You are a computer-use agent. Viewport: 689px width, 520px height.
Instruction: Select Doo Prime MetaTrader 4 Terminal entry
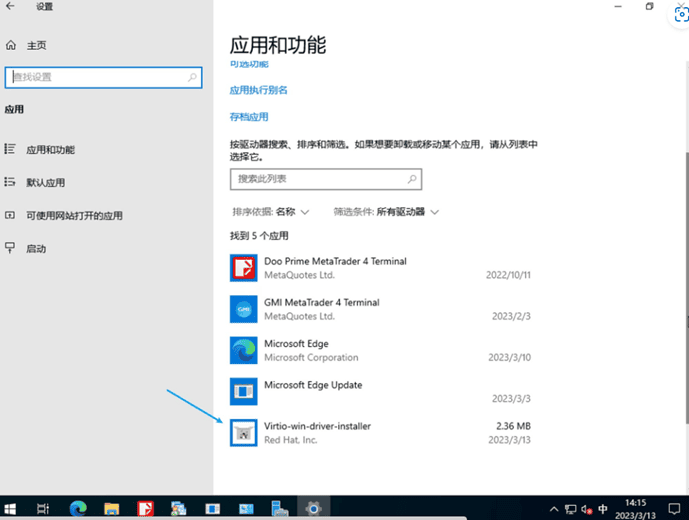tap(381, 268)
